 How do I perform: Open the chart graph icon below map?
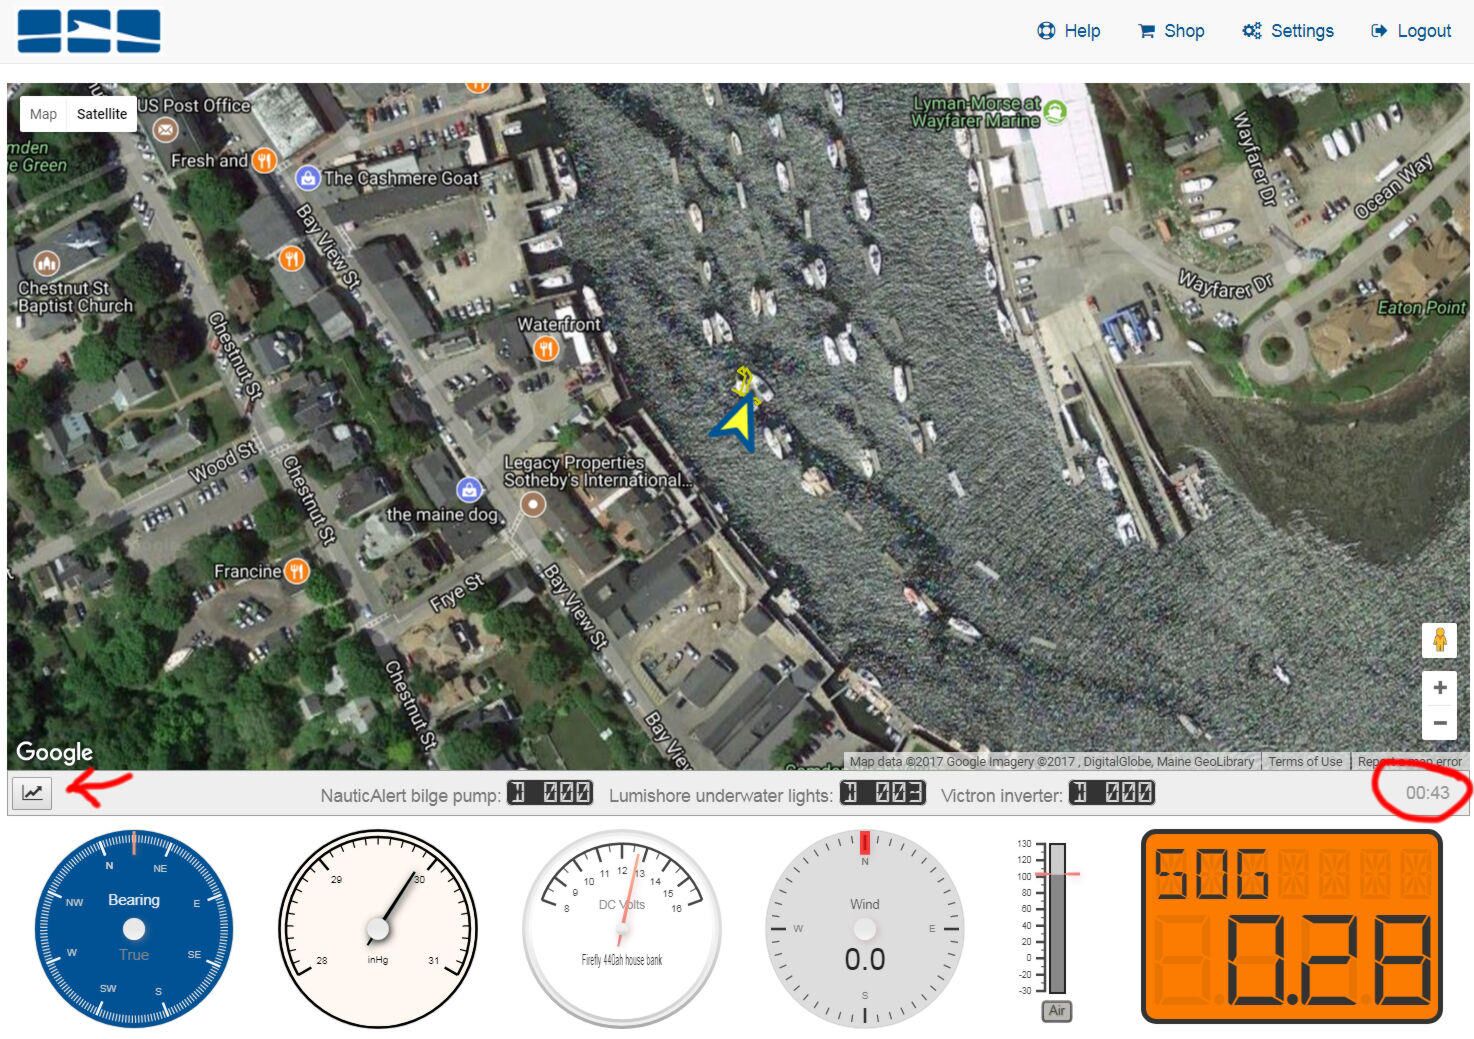(32, 793)
